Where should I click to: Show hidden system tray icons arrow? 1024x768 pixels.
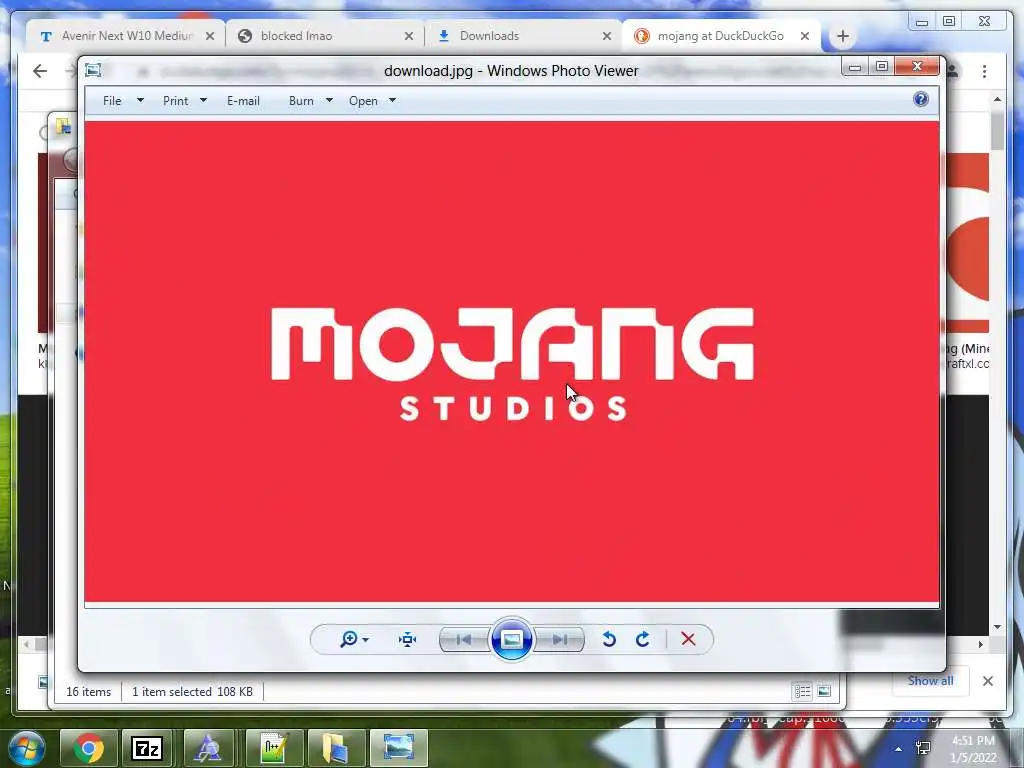[x=899, y=749]
